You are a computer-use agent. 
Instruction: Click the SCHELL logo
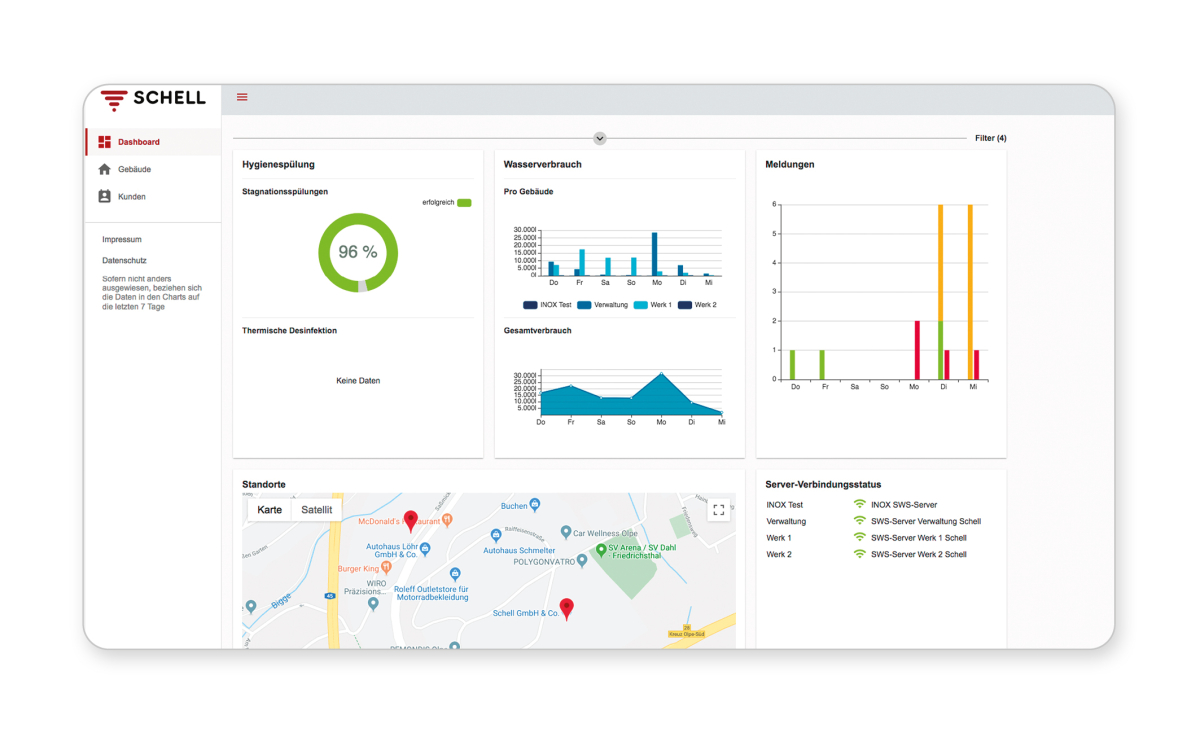[x=154, y=98]
